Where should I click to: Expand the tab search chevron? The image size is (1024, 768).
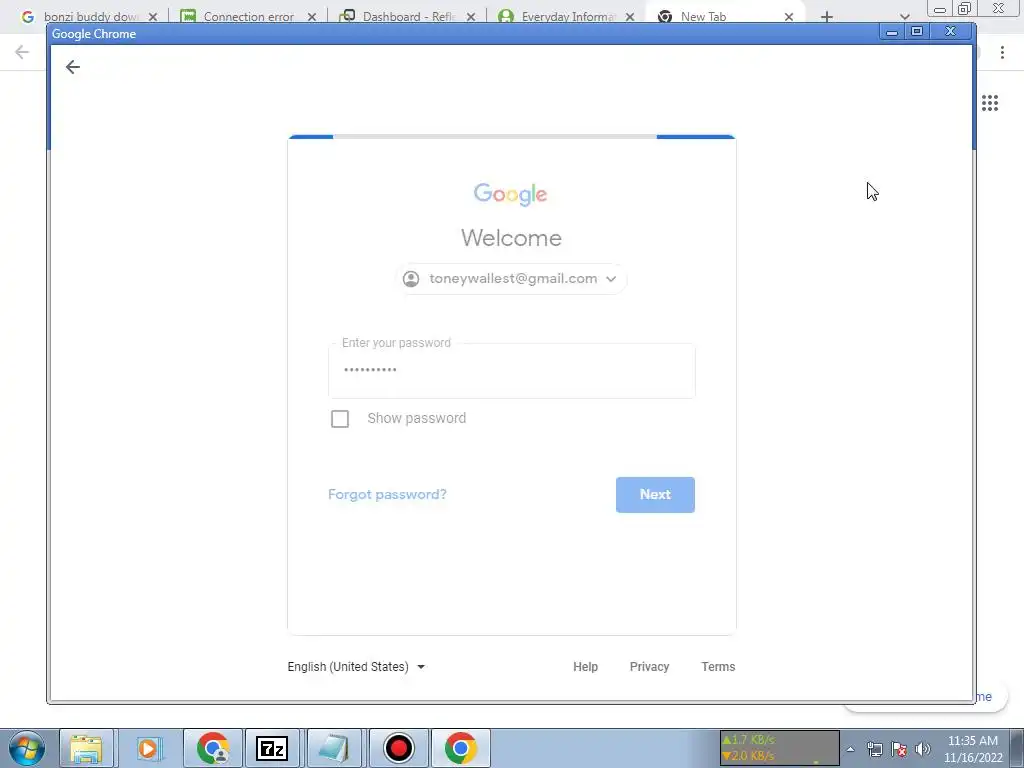click(904, 16)
